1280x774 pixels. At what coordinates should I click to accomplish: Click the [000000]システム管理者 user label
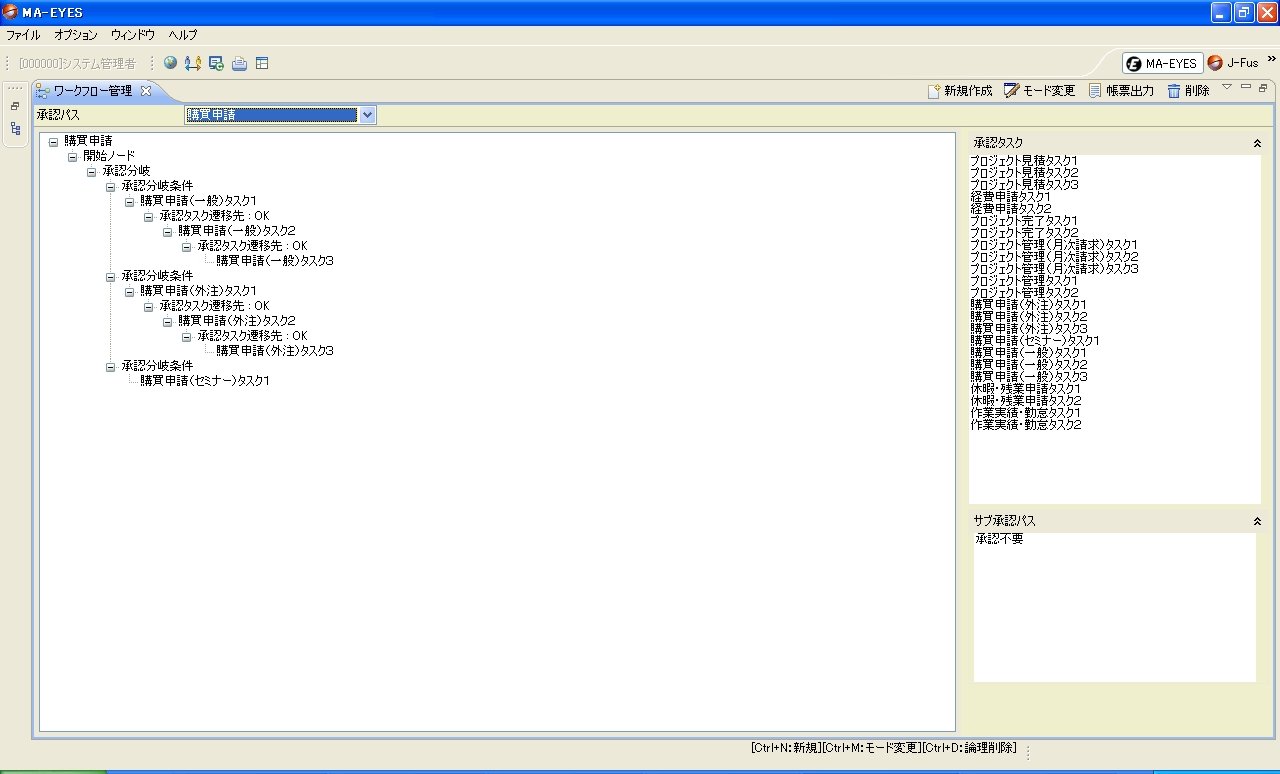(77, 63)
